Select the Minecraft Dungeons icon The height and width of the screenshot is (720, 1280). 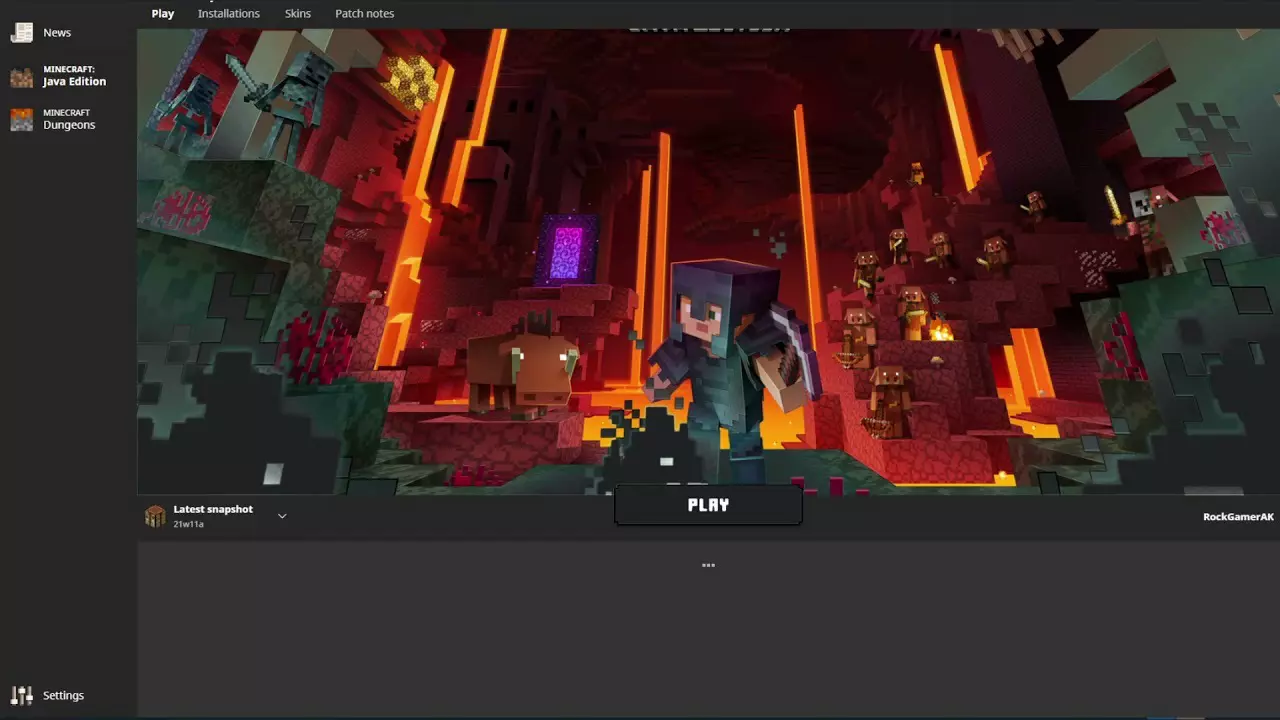coord(21,120)
